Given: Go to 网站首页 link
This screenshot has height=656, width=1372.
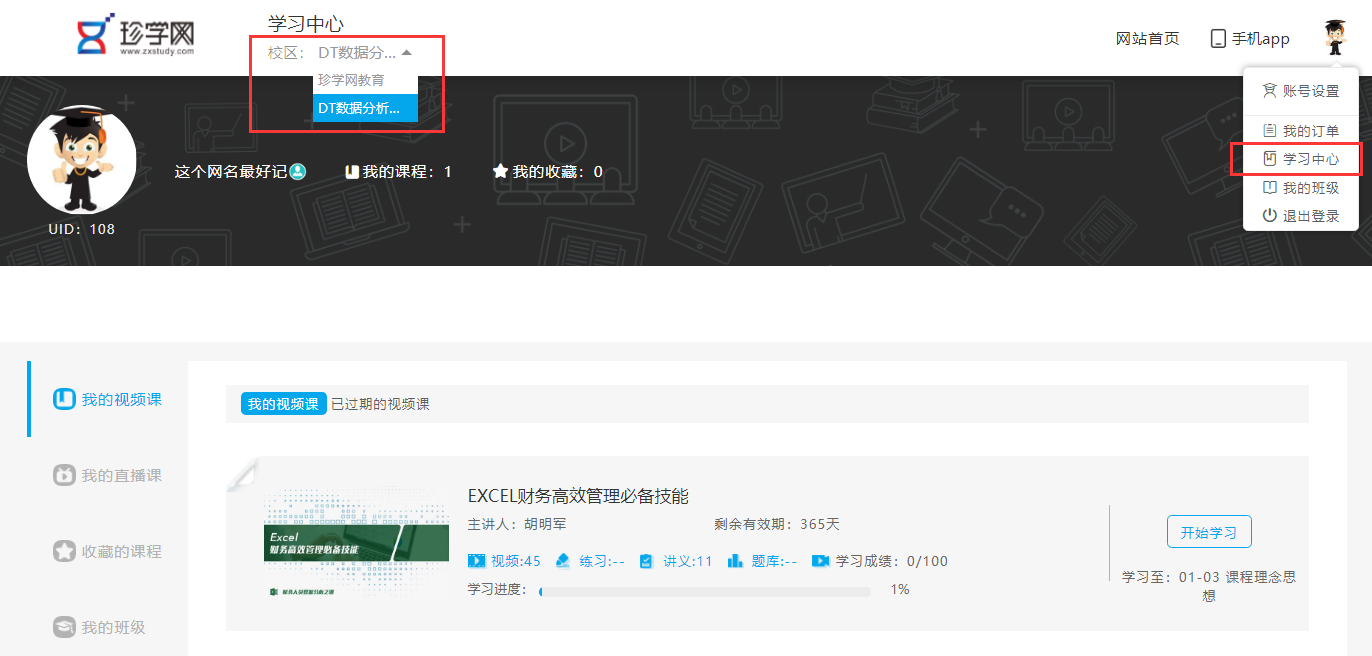Looking at the screenshot, I should [1147, 39].
